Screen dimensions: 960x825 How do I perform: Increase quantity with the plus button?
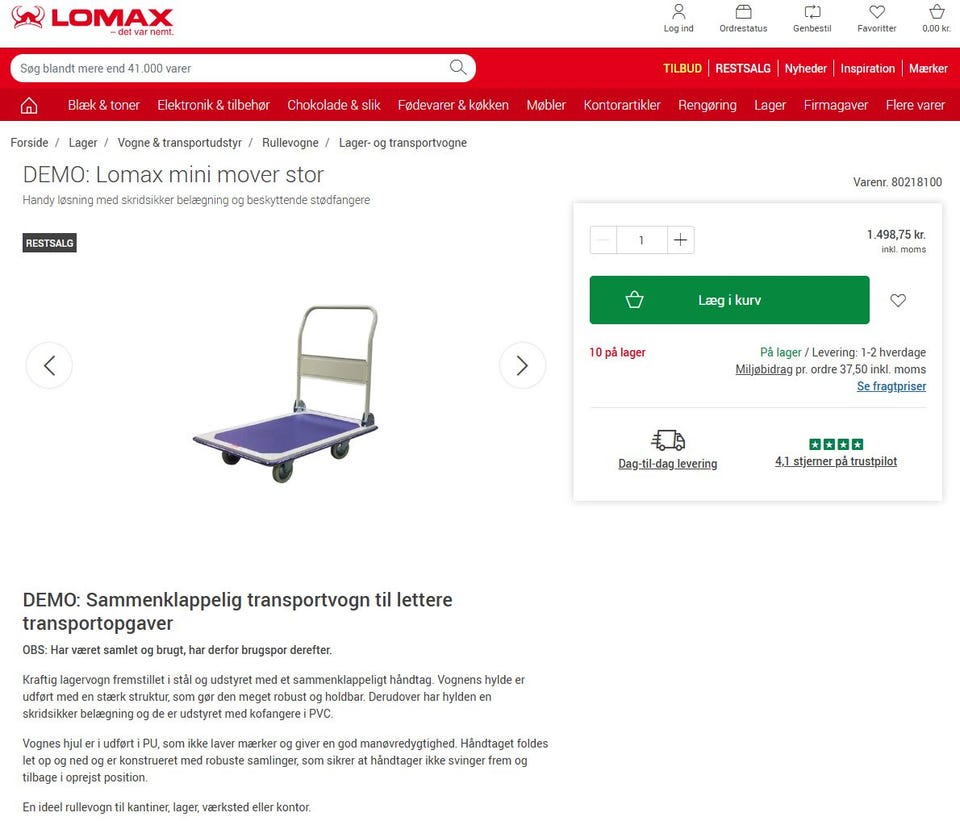680,240
